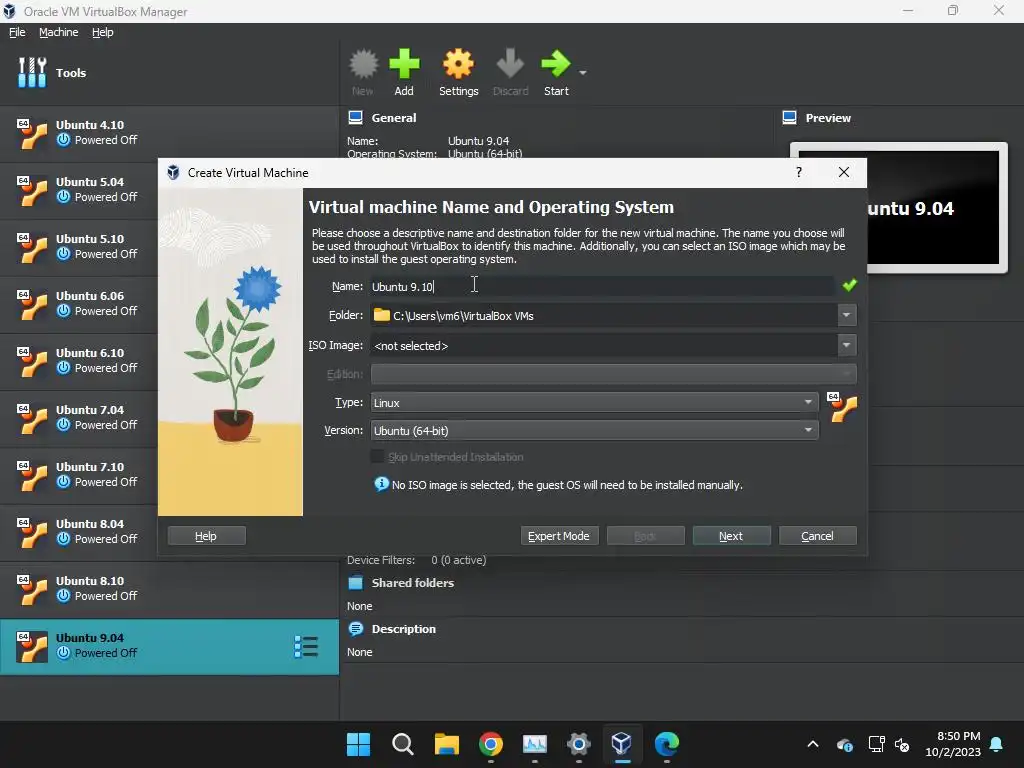Click the question mark help icon in dialog title
Image resolution: width=1024 pixels, height=768 pixels.
[799, 172]
